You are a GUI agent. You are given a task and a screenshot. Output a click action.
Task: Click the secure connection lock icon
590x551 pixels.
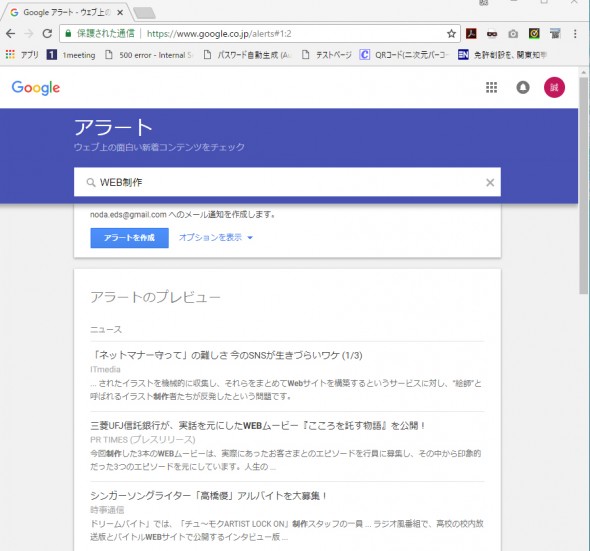point(68,34)
